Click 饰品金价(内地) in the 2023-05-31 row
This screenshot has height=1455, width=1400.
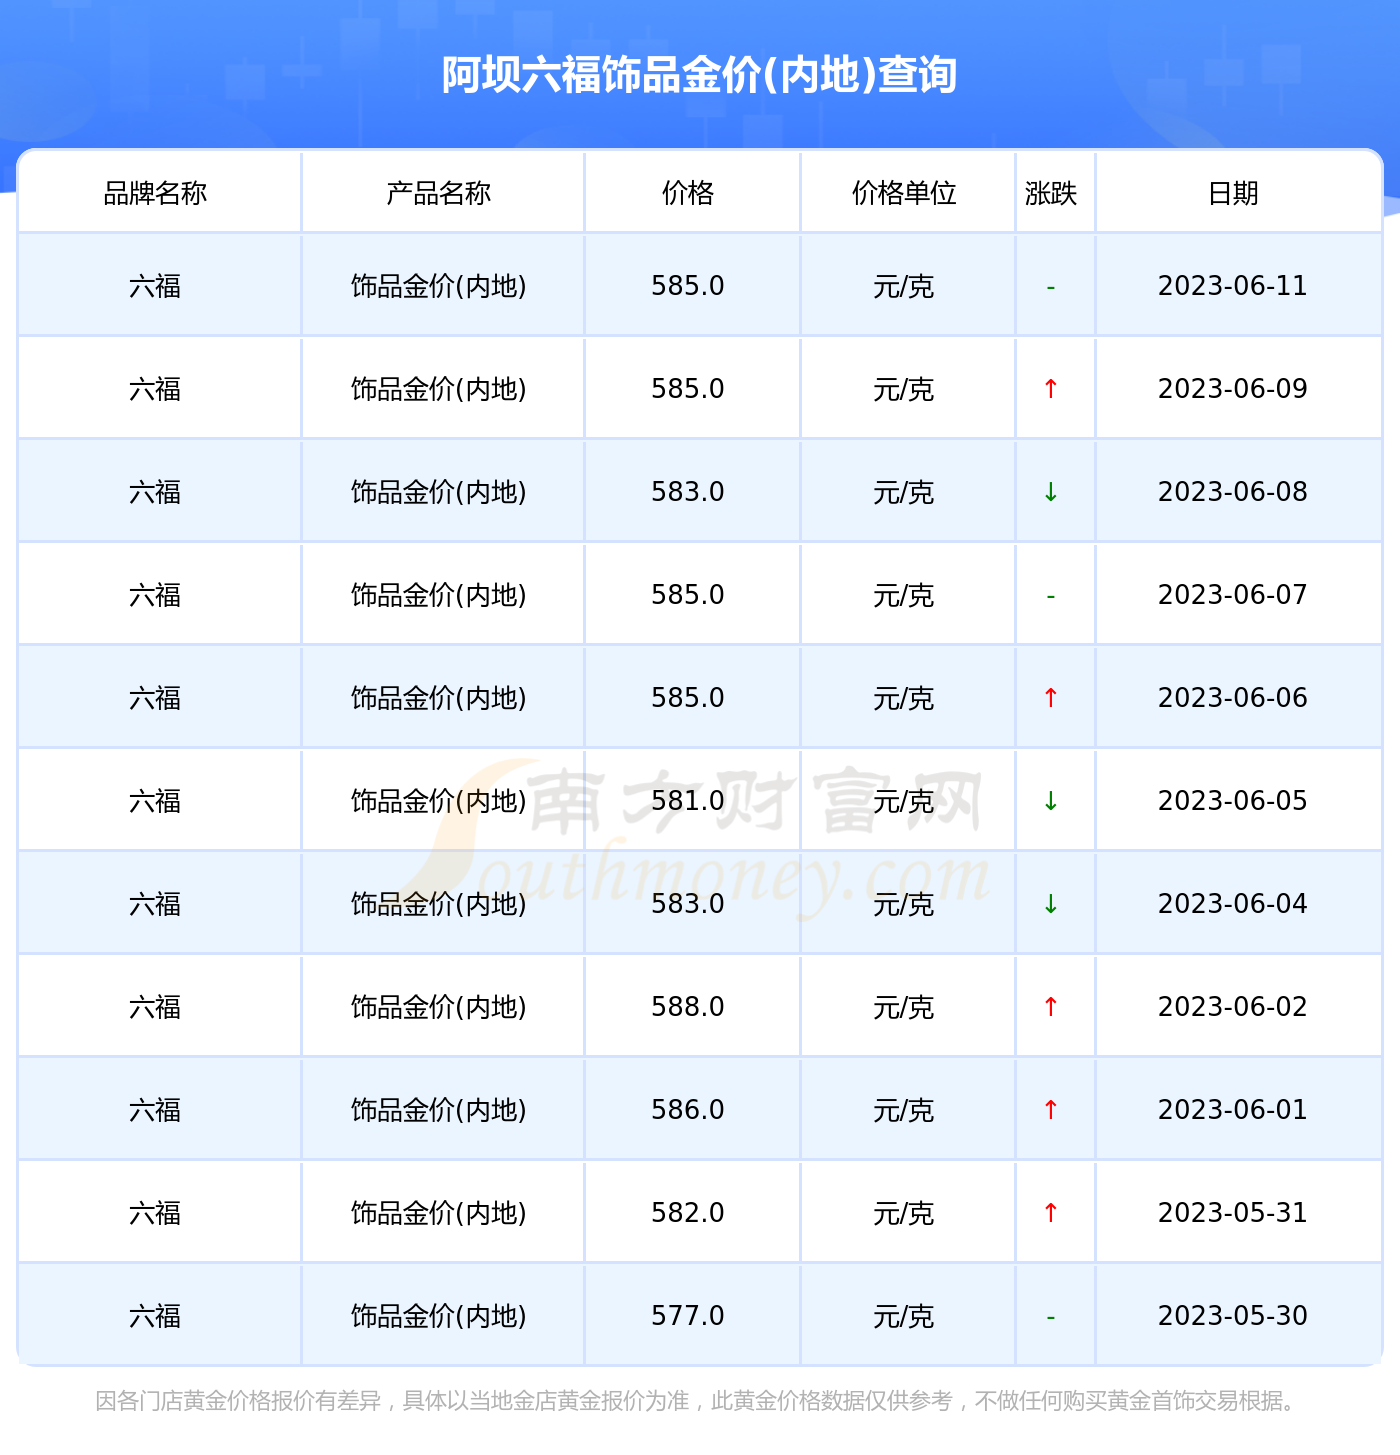[x=439, y=1213]
